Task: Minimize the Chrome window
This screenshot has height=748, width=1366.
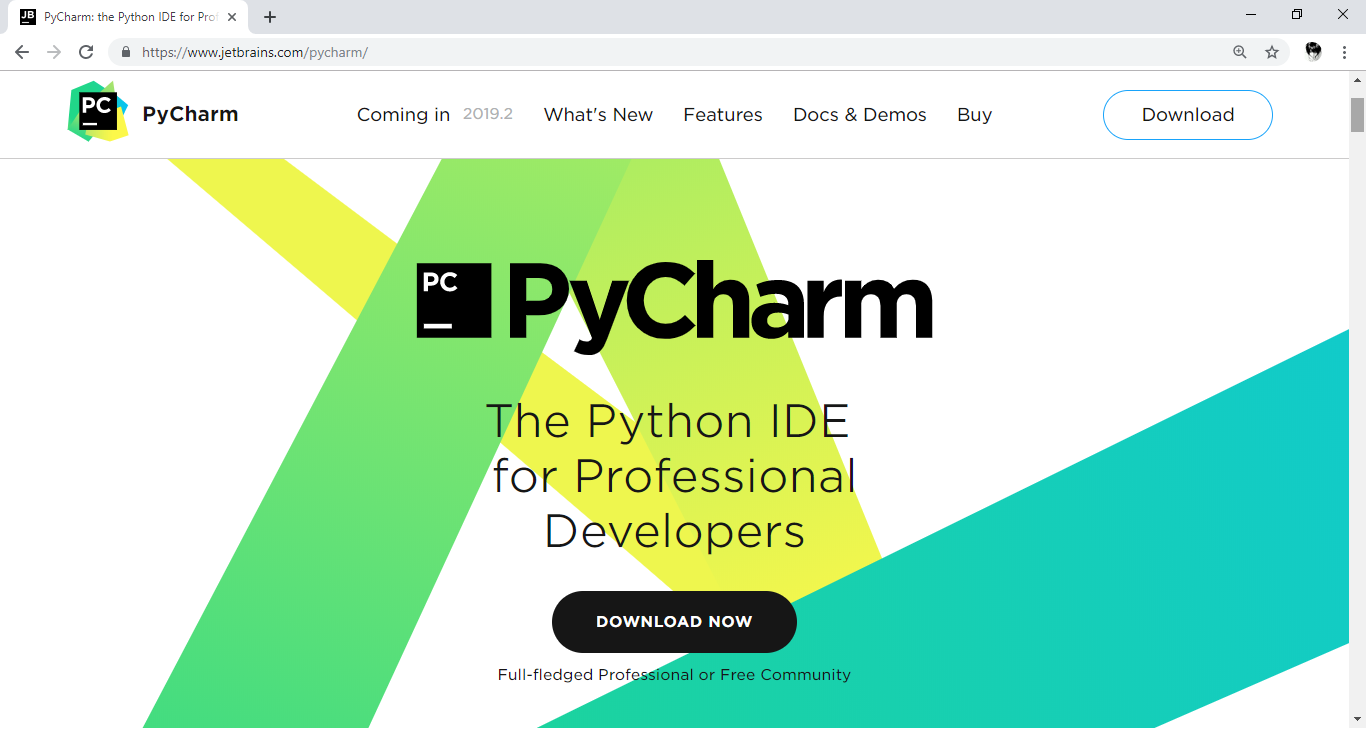Action: tap(1252, 14)
